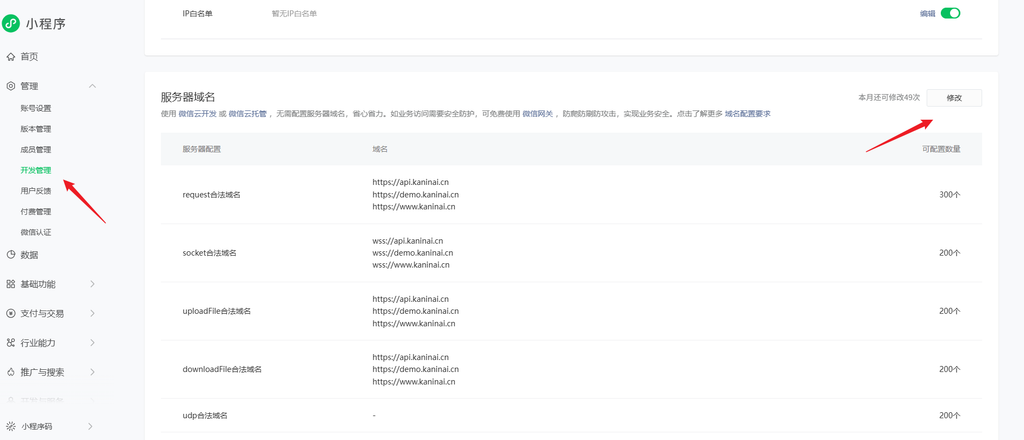Click the 小程序码 sparkle icon
The width and height of the screenshot is (1024, 440).
click(10, 427)
